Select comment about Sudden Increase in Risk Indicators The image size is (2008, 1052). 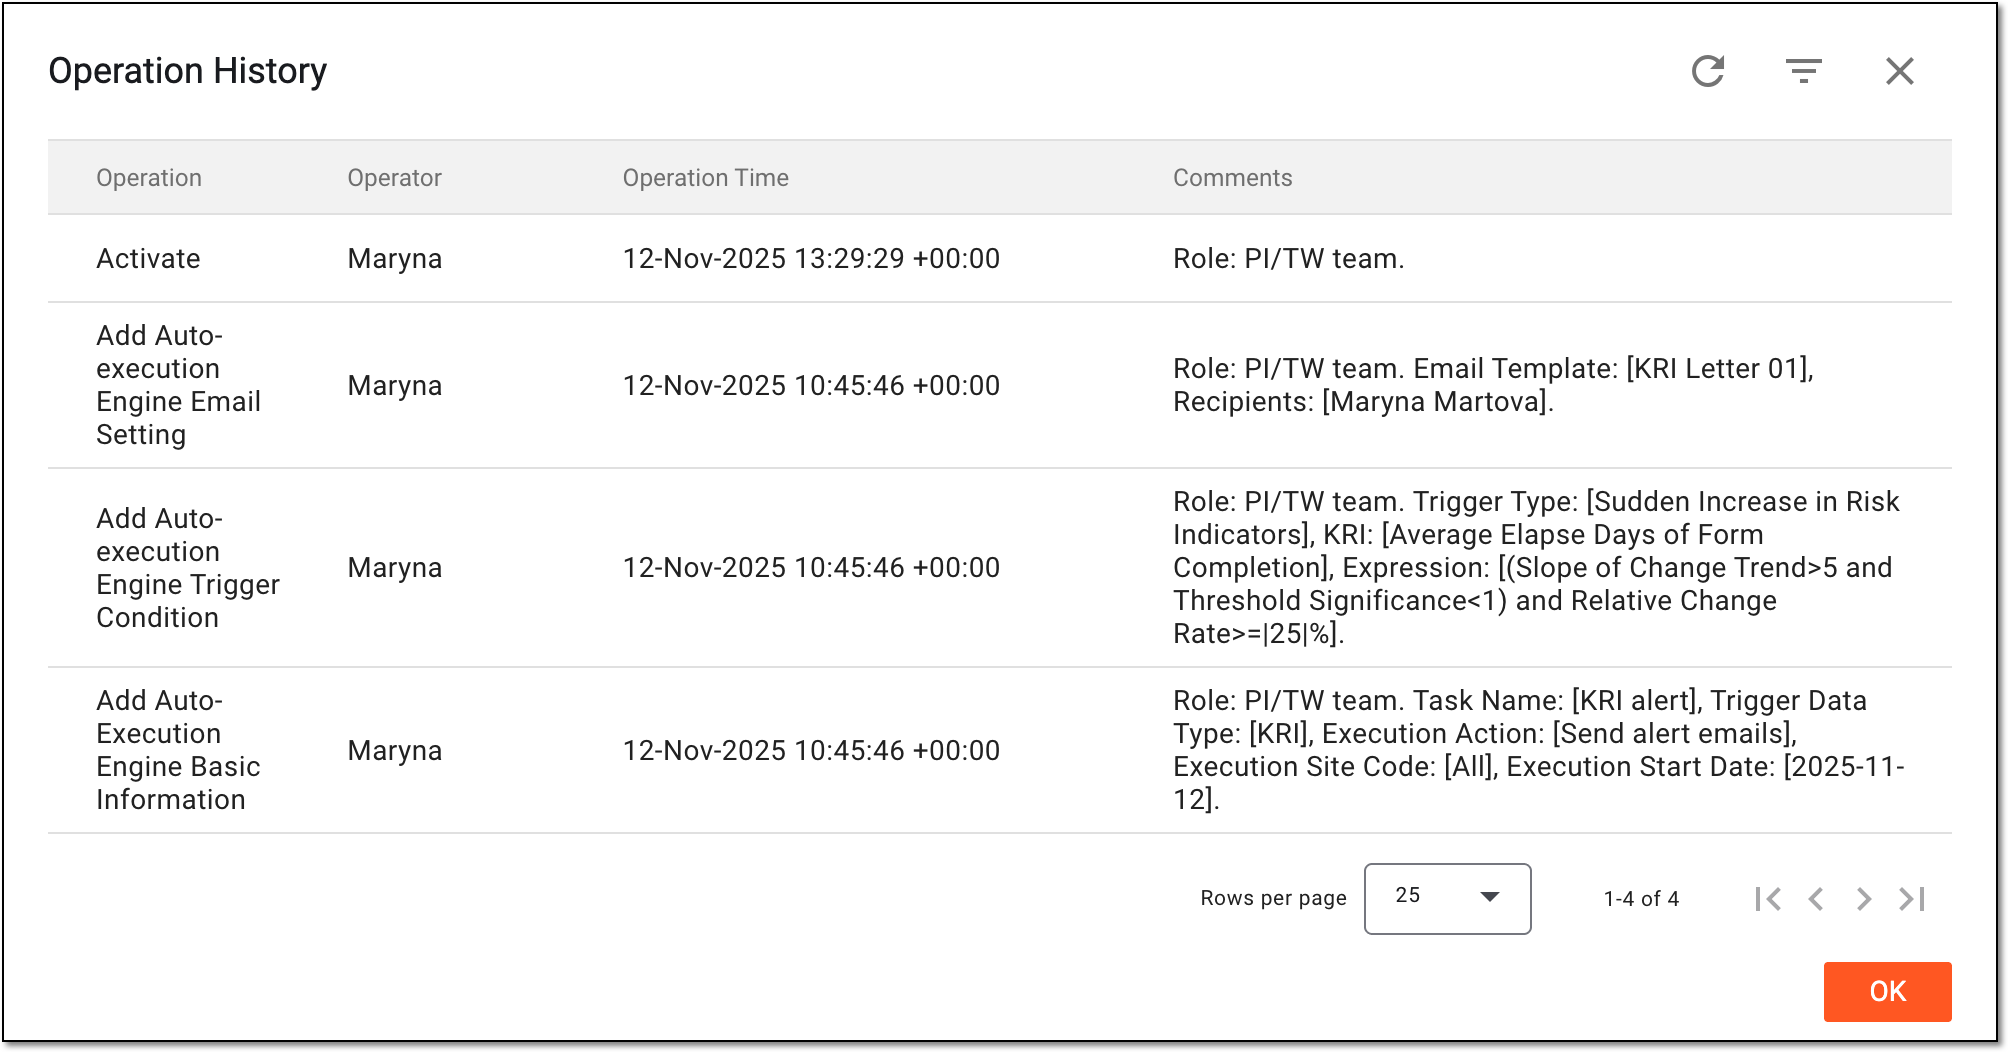tap(1536, 568)
